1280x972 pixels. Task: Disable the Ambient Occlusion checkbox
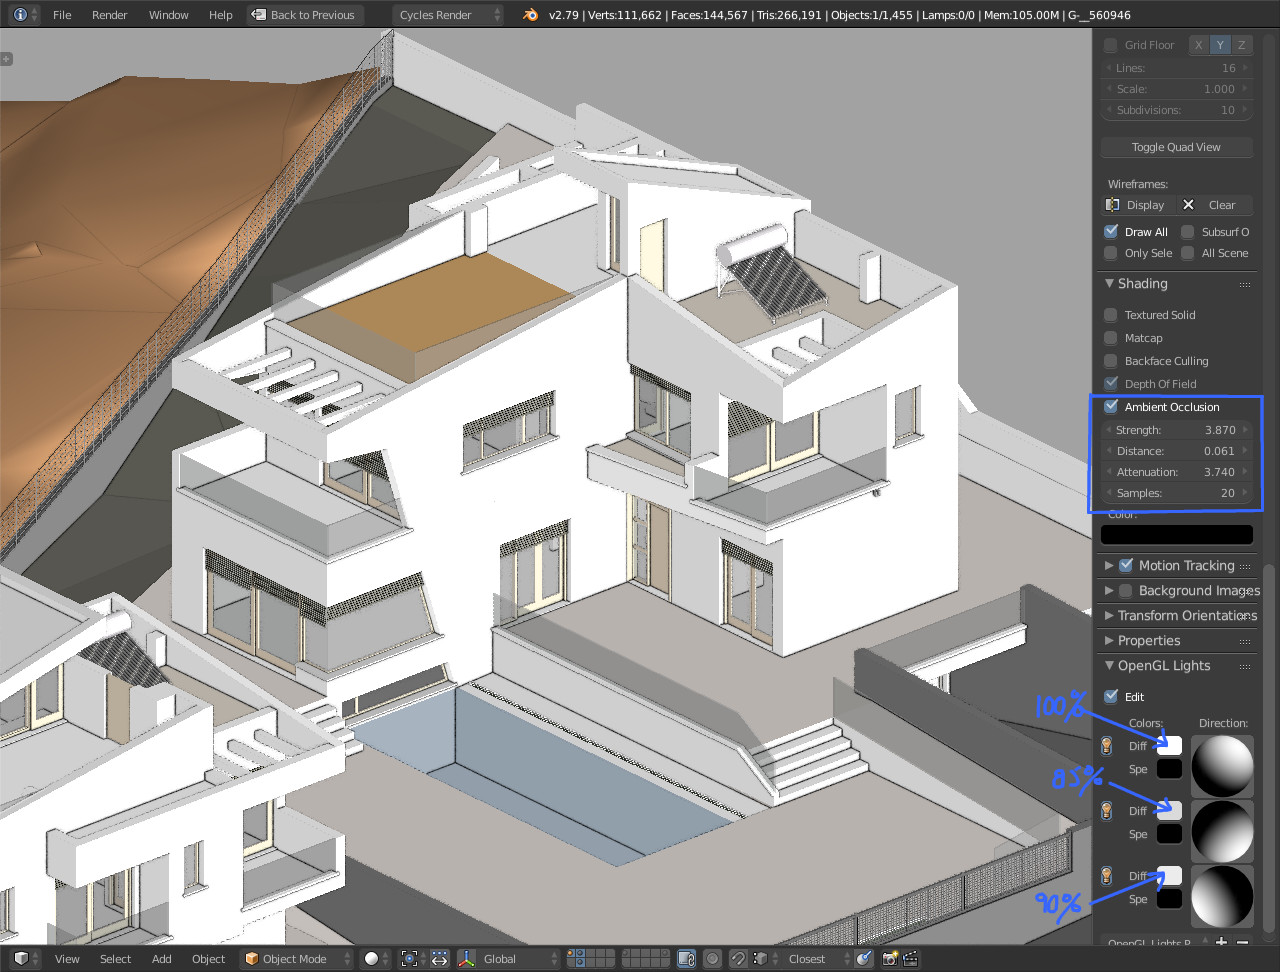coord(1111,407)
